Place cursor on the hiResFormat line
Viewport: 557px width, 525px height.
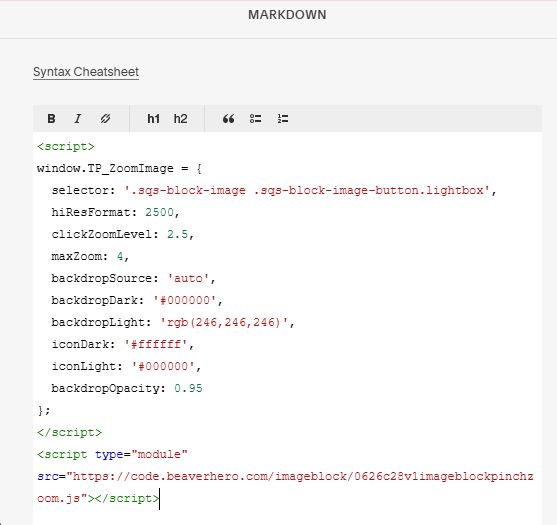[115, 212]
